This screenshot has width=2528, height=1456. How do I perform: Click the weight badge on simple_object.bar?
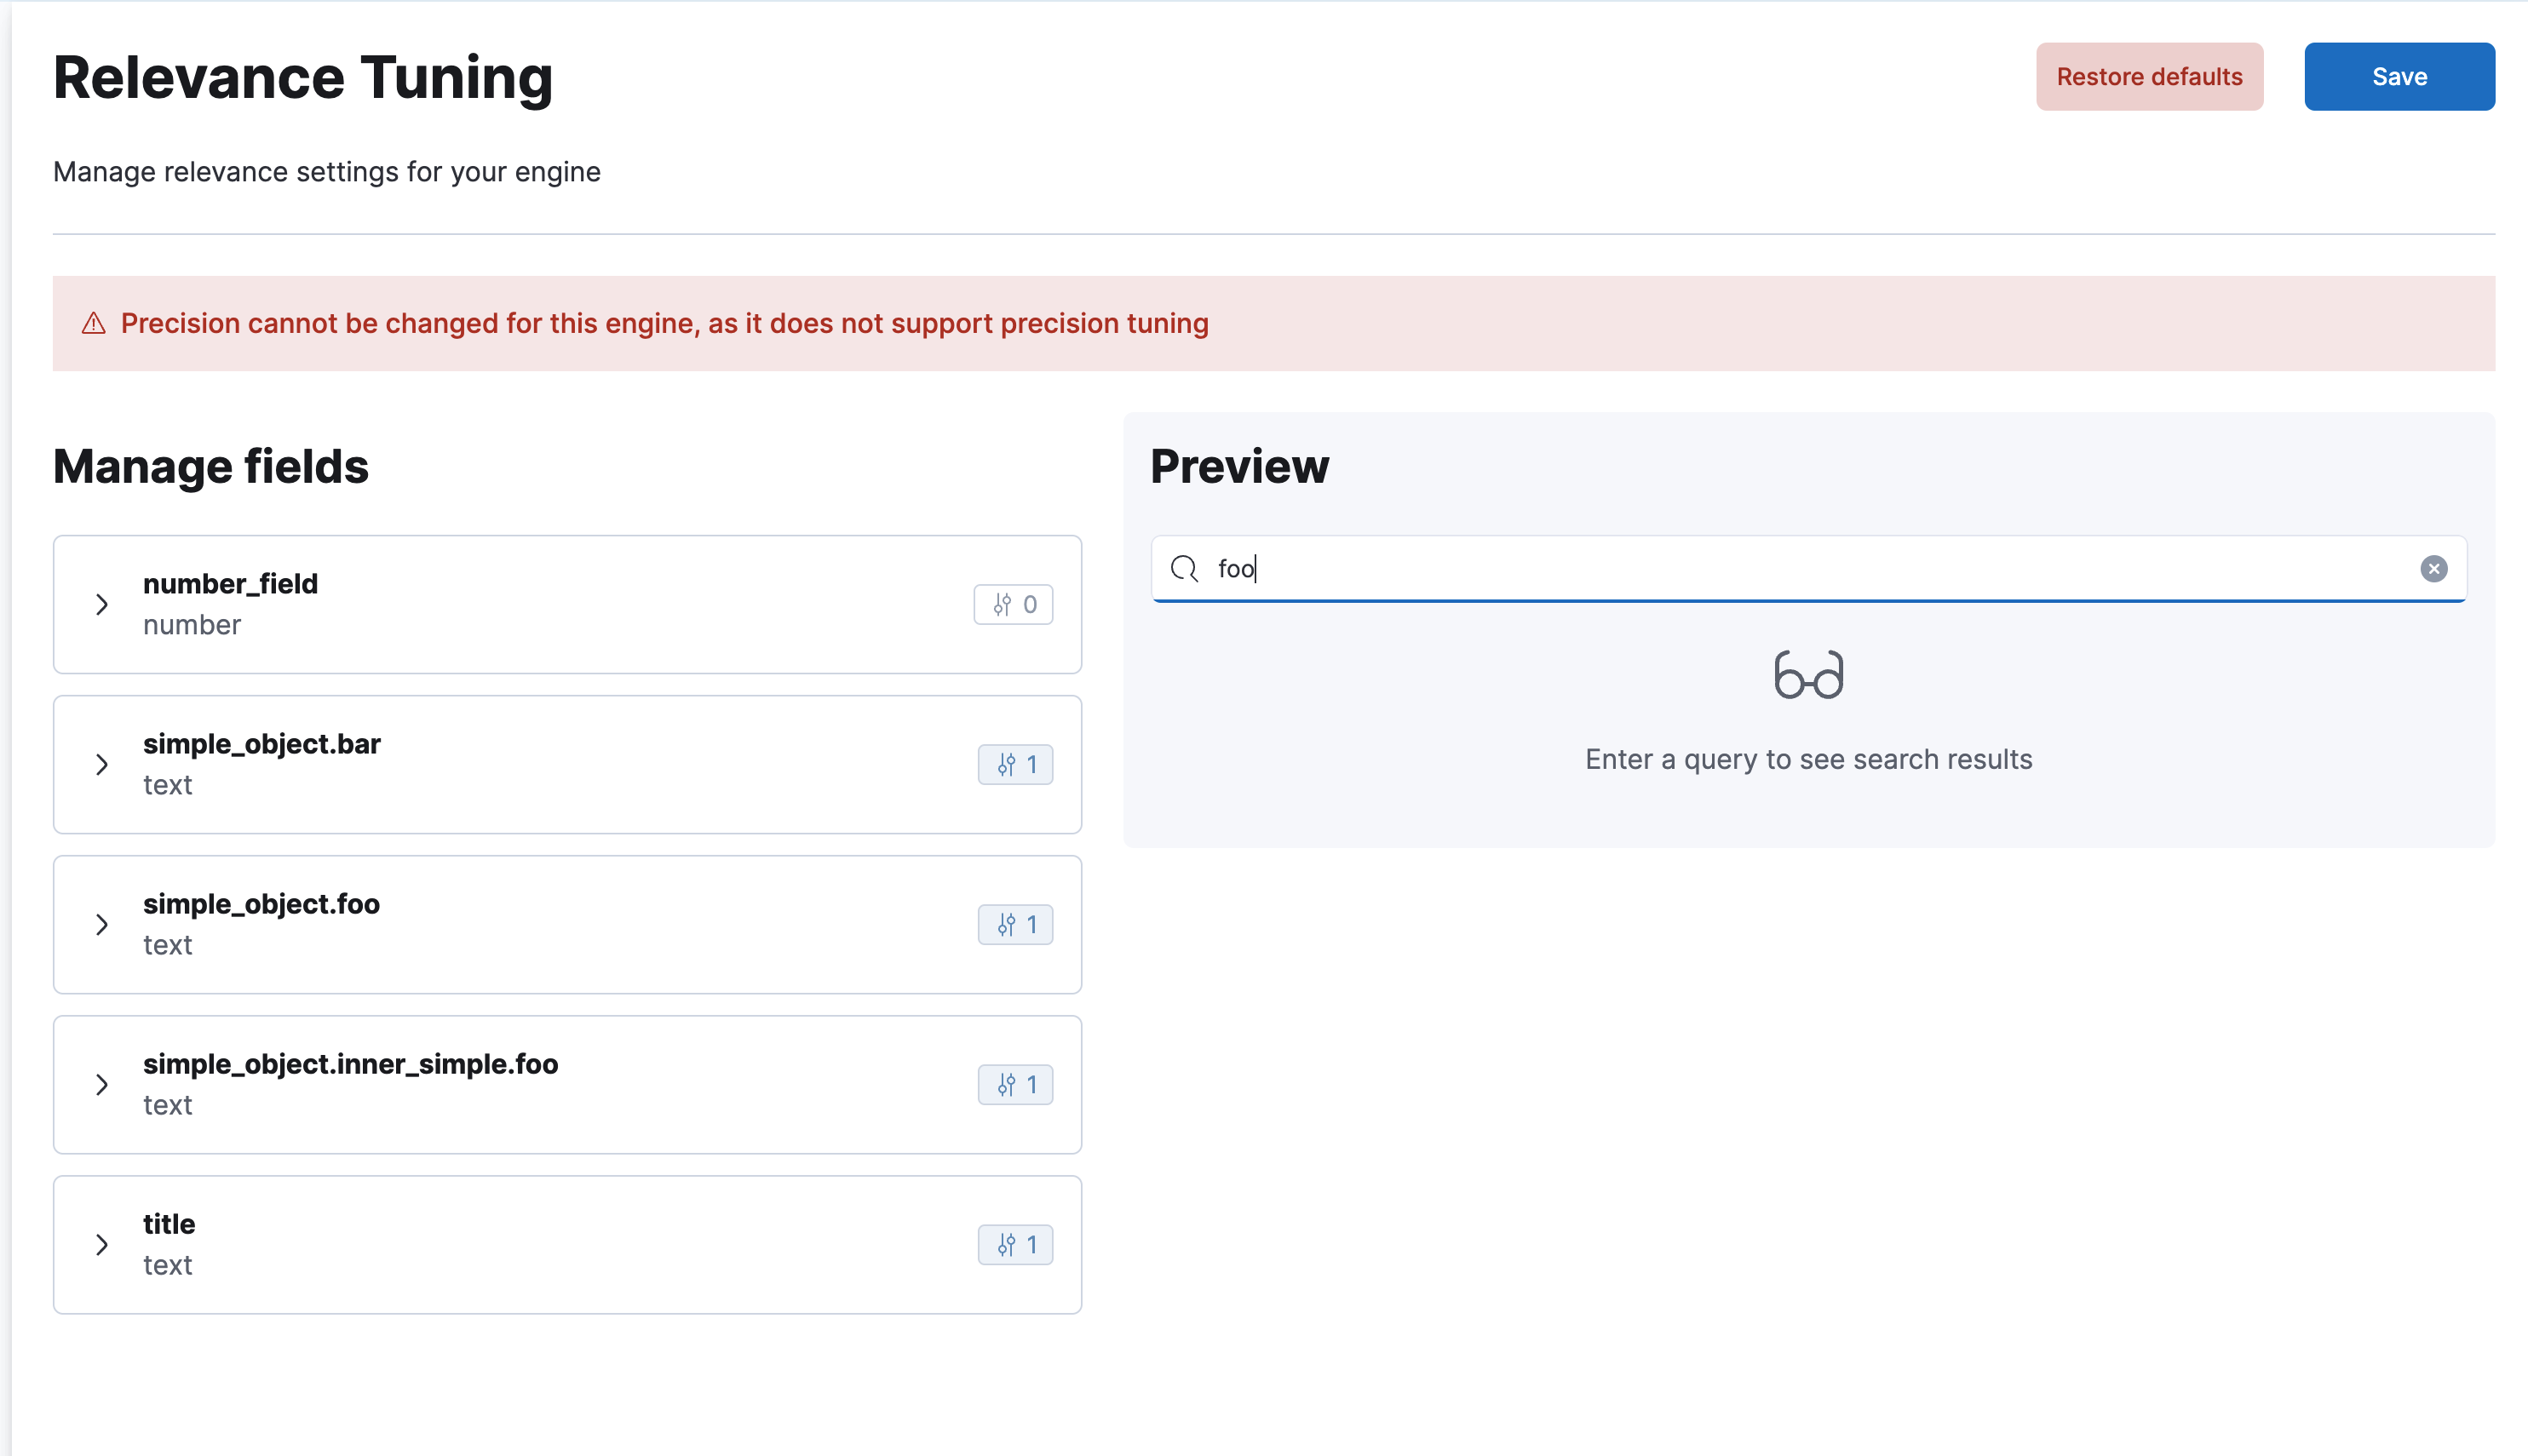pyautogui.click(x=1015, y=765)
